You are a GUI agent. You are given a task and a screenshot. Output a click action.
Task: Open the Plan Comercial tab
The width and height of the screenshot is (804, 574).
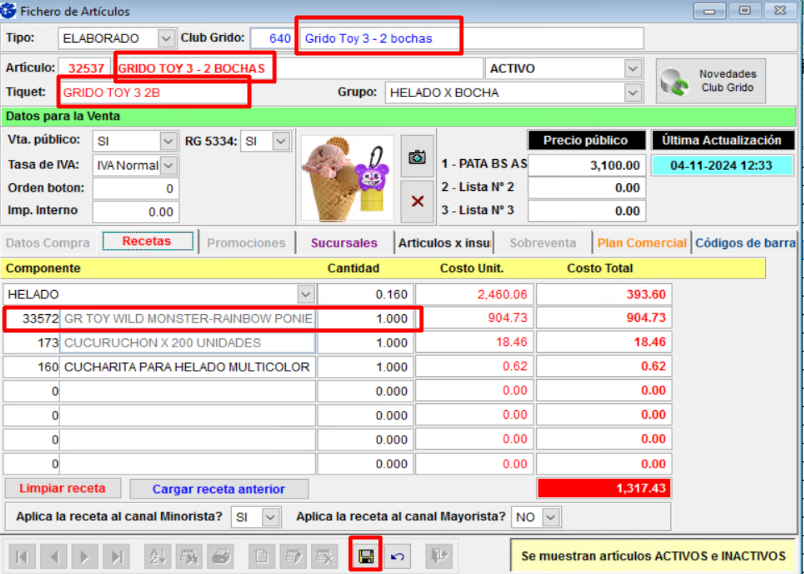pos(642,243)
